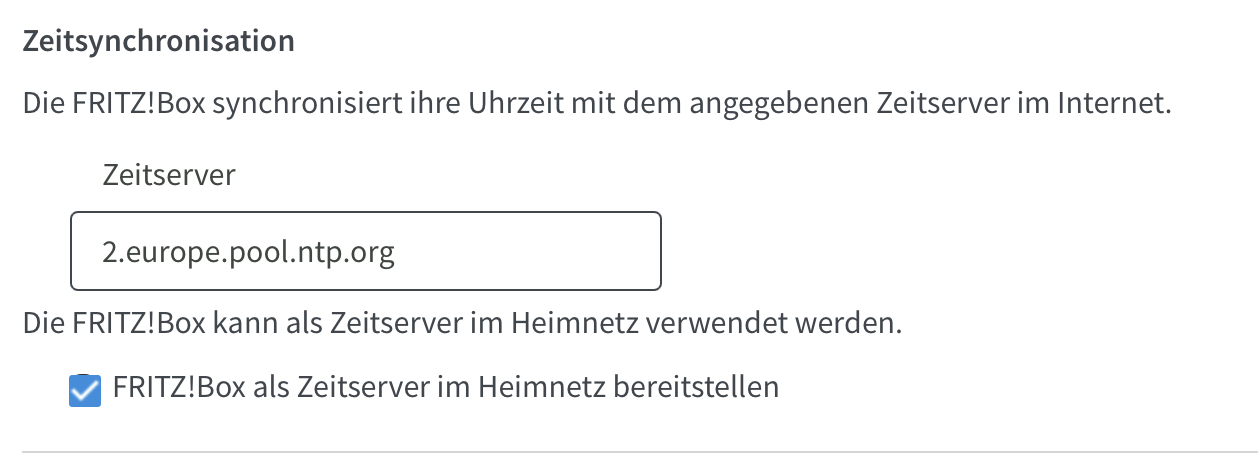This screenshot has height=462, width=1258.
Task: Click the 'Zeitserver' field label
Action: tap(169, 175)
